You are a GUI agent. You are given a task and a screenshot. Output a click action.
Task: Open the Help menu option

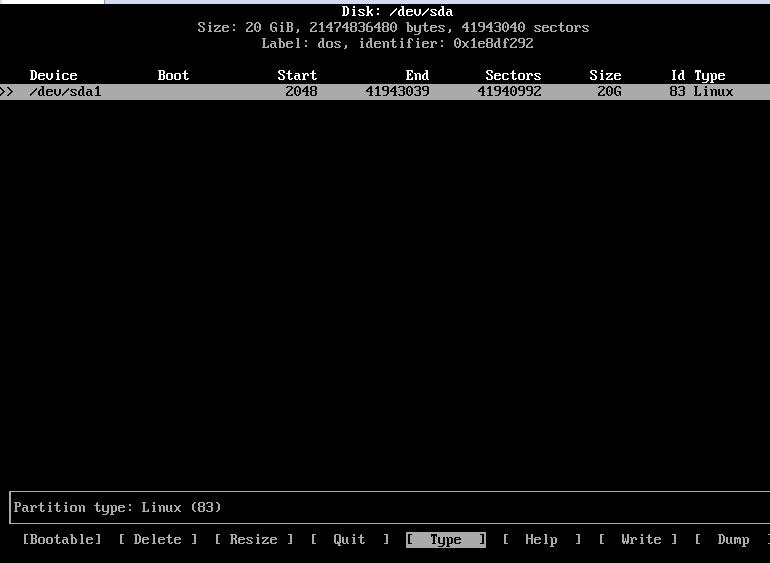pyautogui.click(x=542, y=539)
